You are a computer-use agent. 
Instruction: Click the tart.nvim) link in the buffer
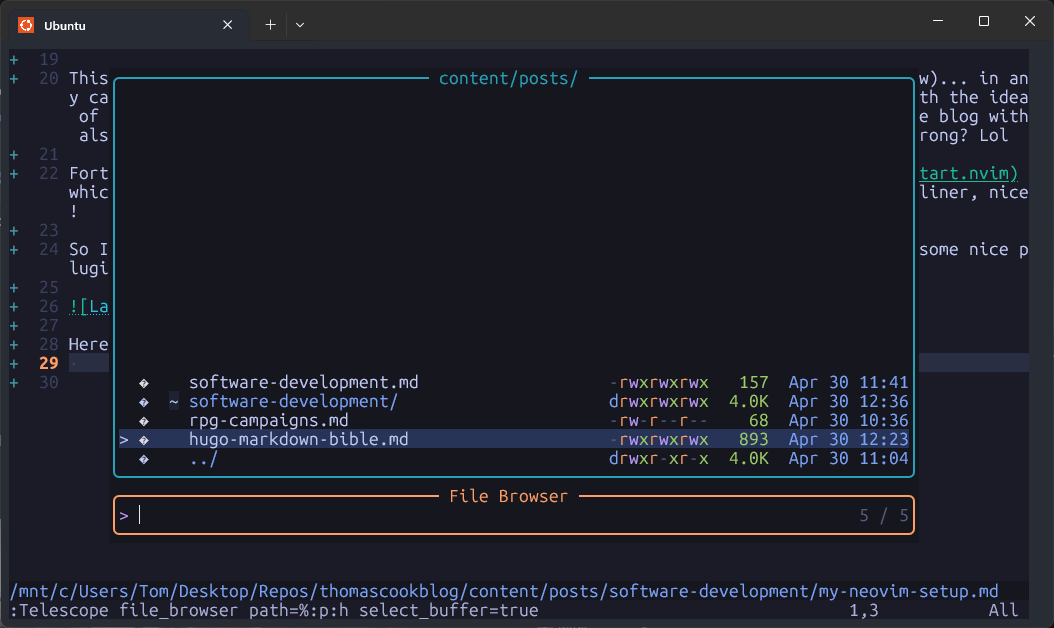tap(969, 173)
